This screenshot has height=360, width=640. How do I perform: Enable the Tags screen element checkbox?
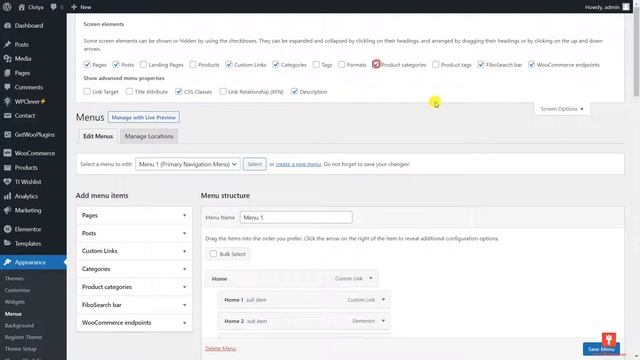[316, 64]
